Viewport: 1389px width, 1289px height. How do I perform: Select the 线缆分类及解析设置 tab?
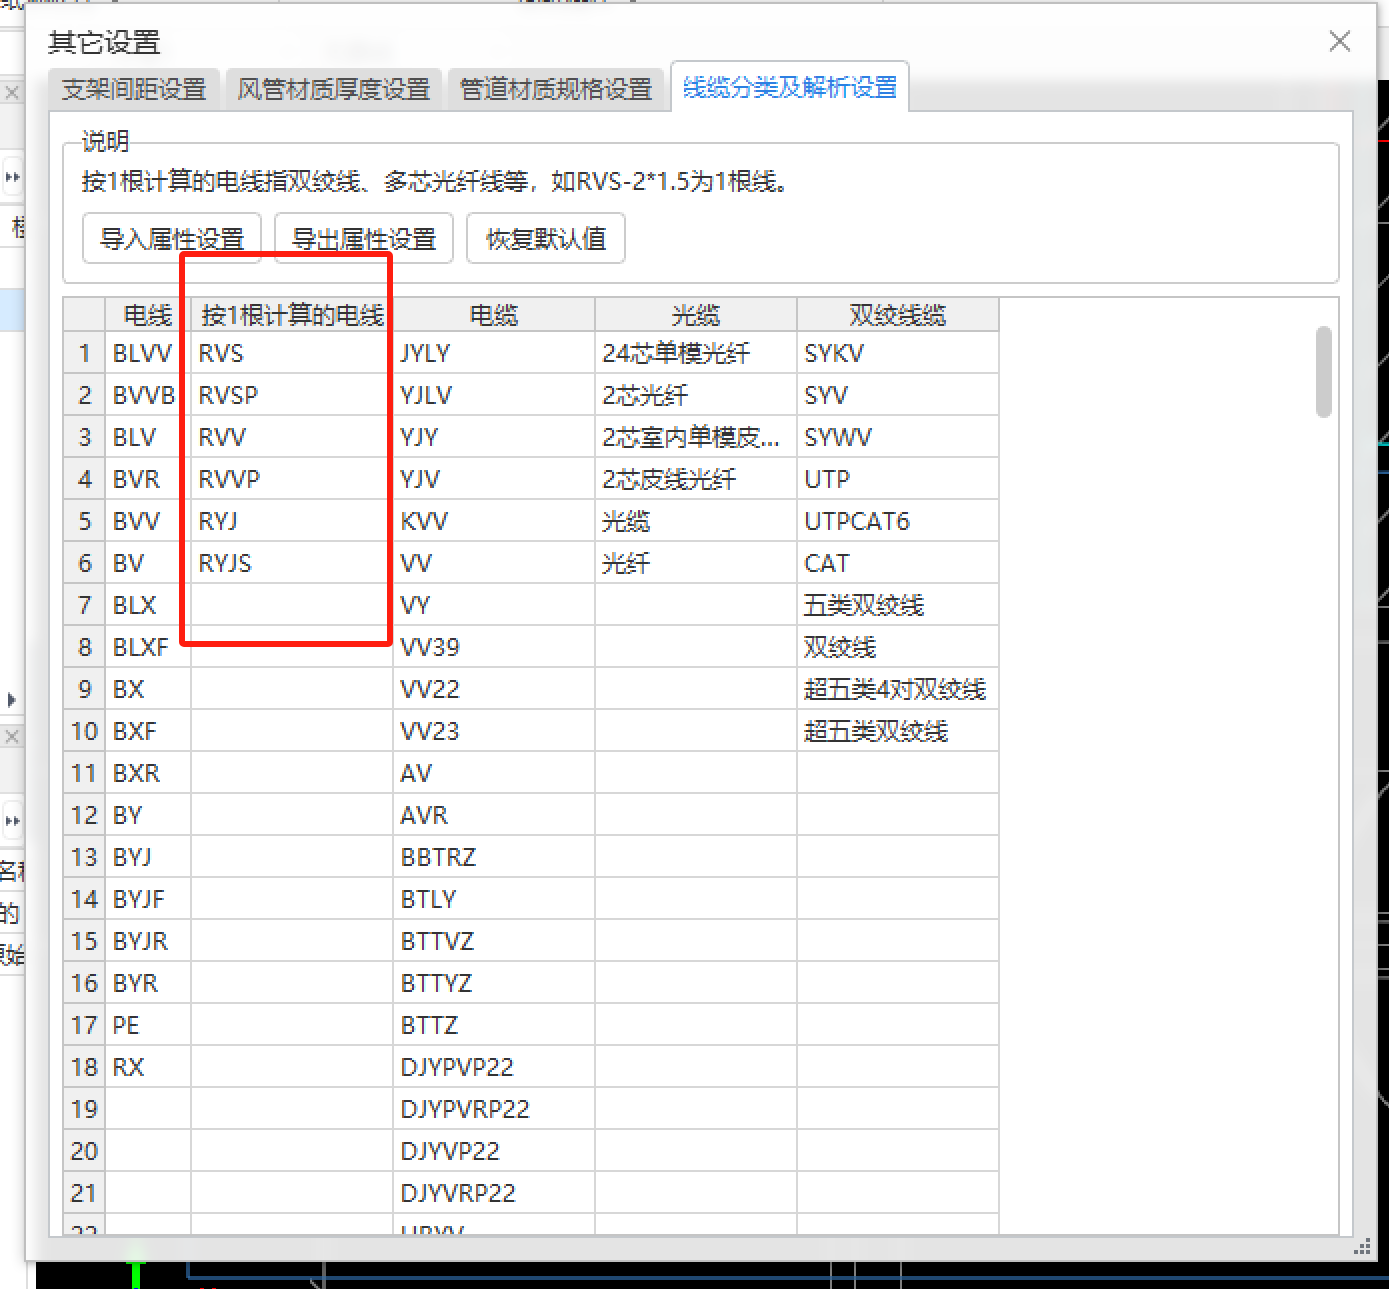pyautogui.click(x=790, y=87)
